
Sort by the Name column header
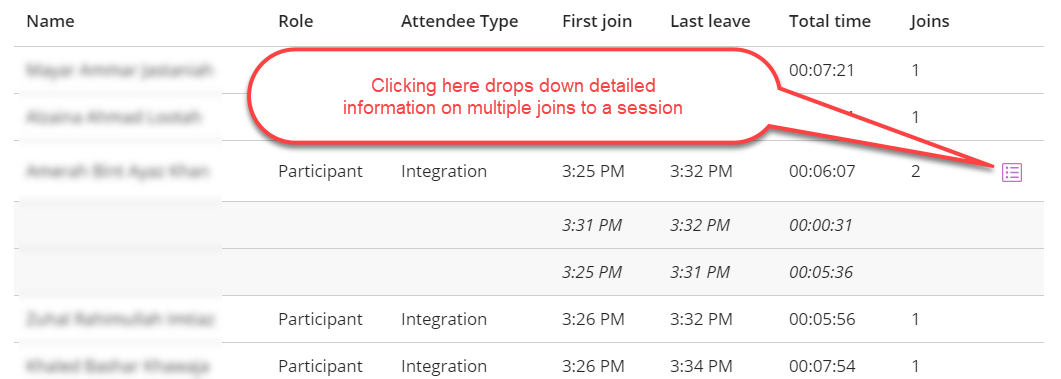coord(50,22)
